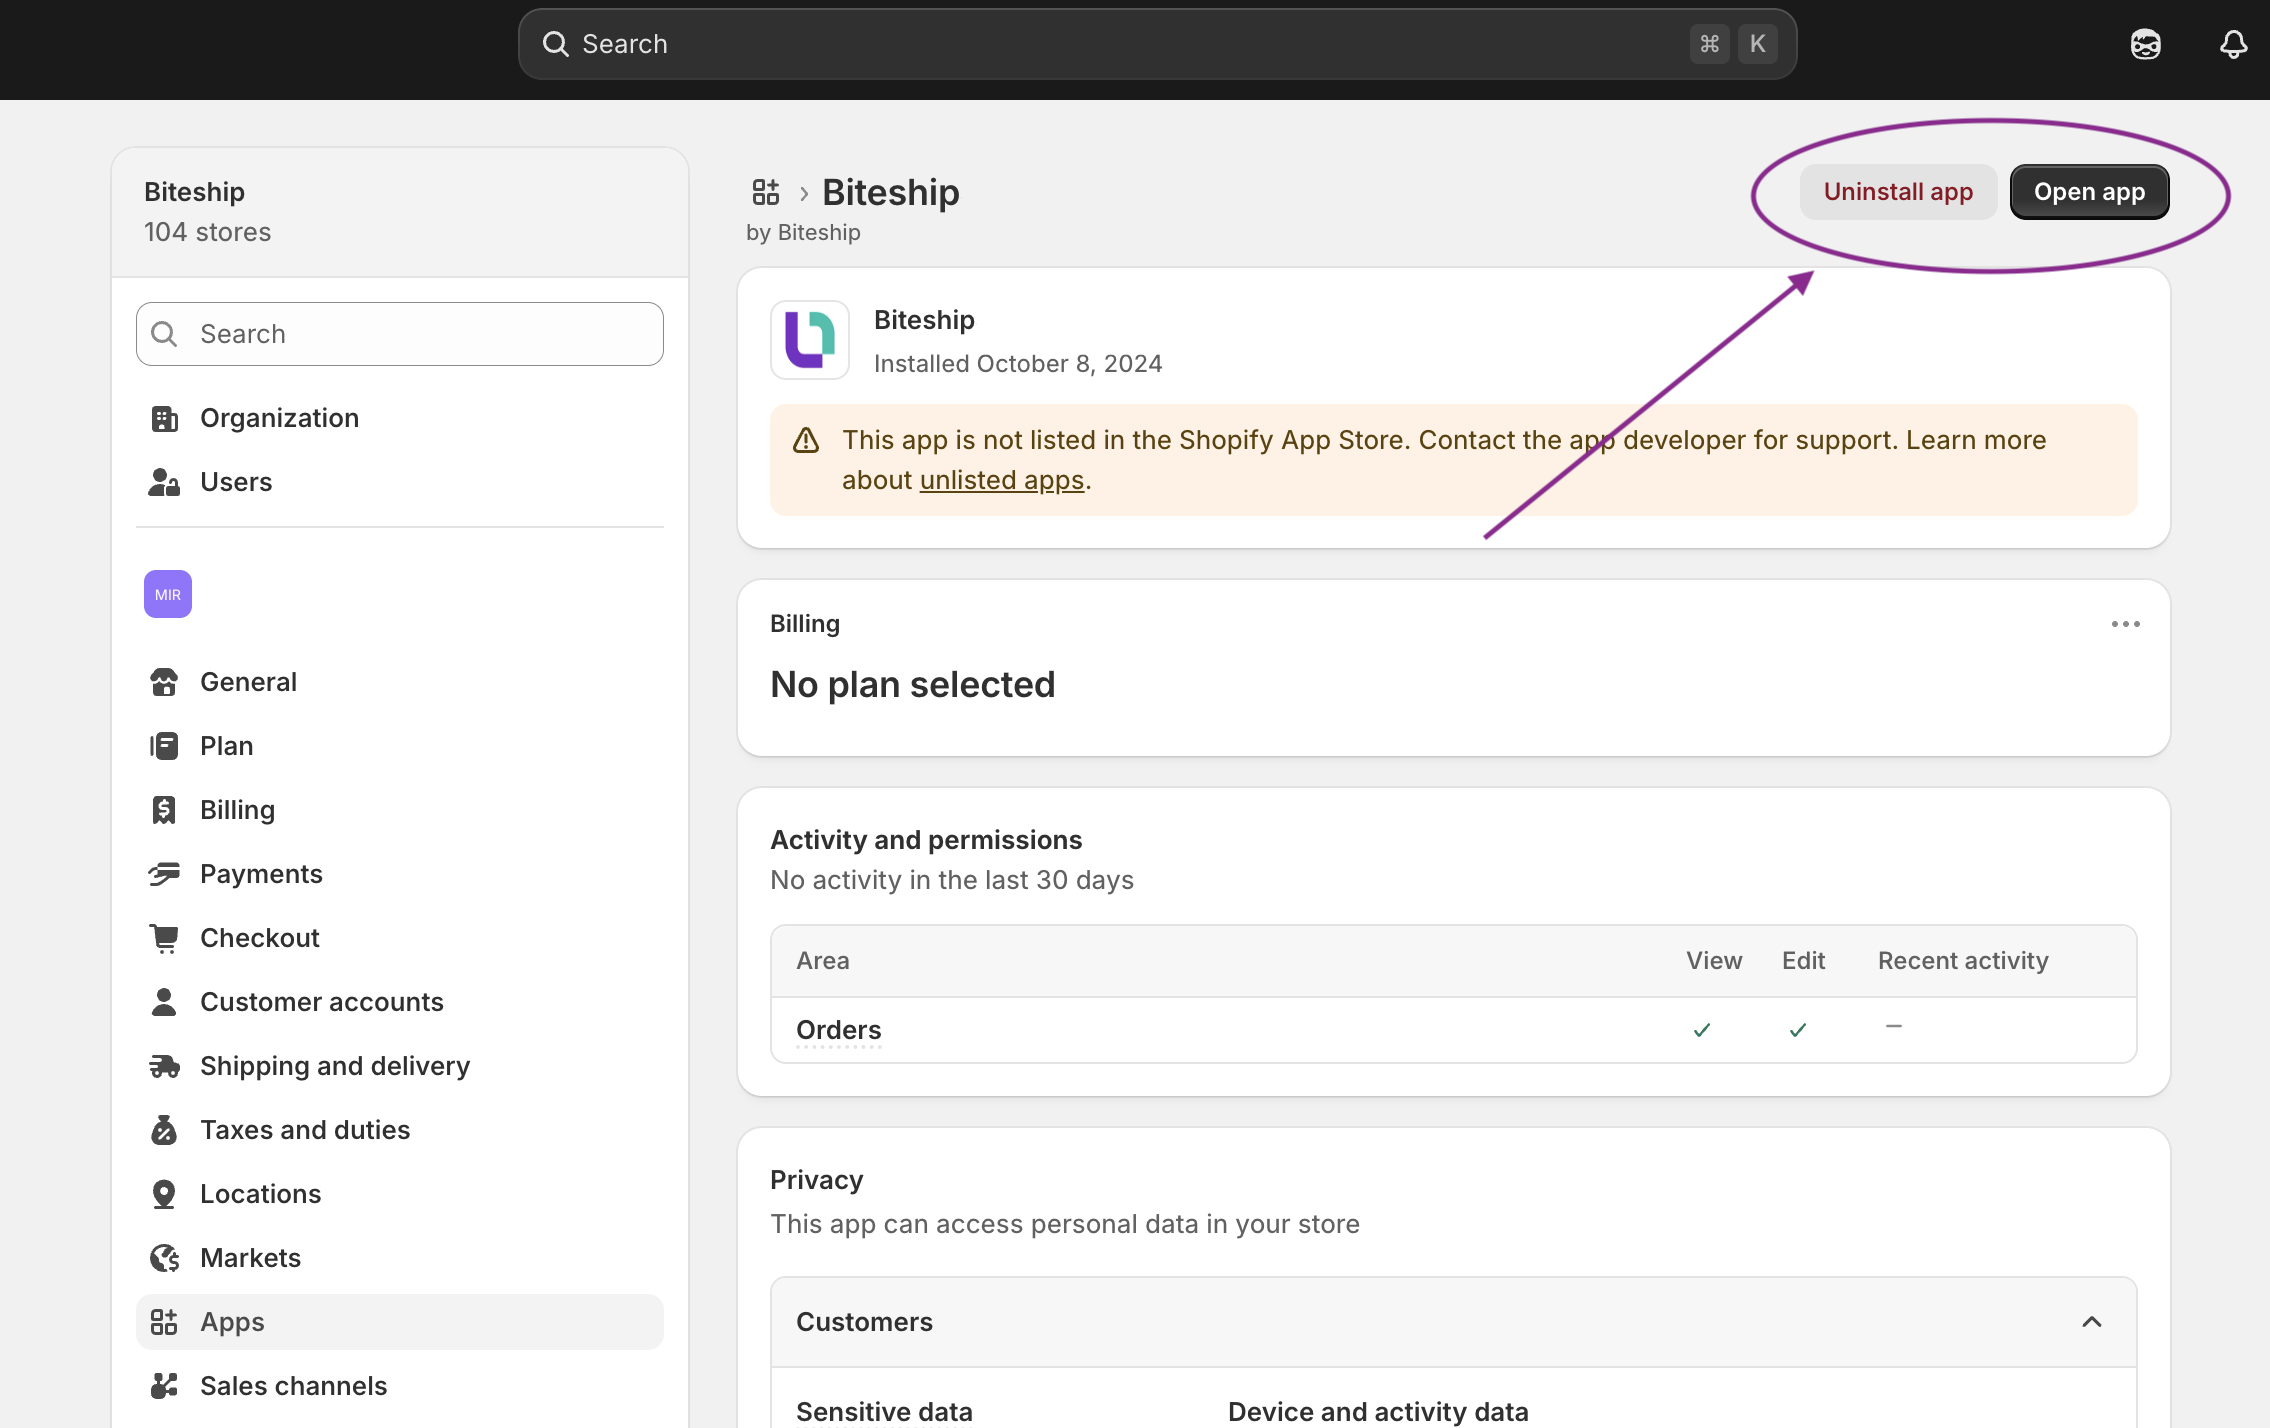Click the magnifier icon in settings search
Screen dimensions: 2270x1428
[x=164, y=334]
